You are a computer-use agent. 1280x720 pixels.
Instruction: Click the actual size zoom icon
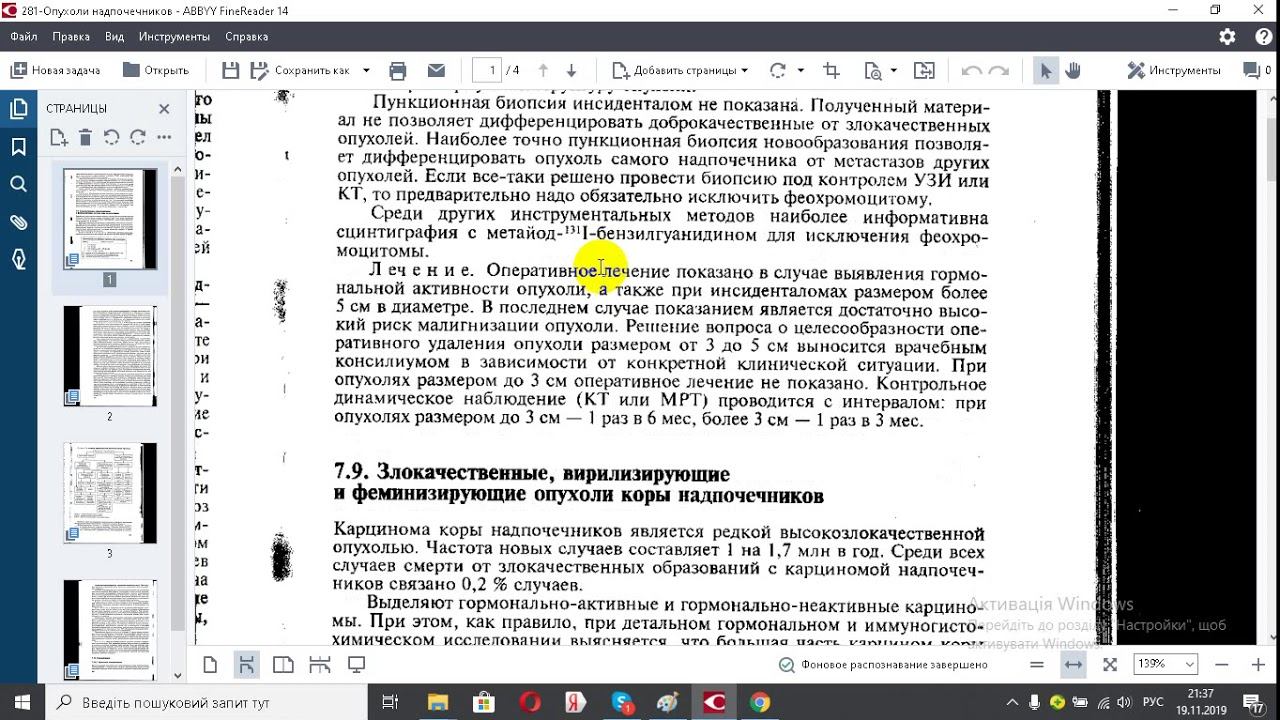point(1036,664)
